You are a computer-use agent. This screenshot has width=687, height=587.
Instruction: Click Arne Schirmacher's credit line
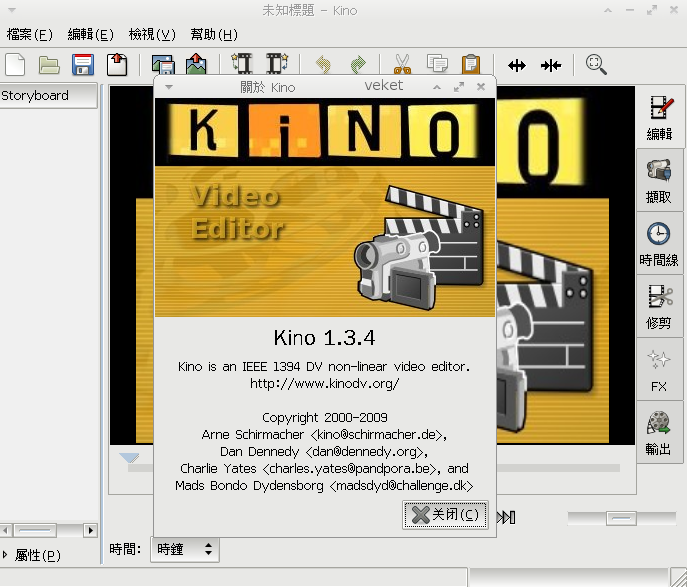coord(325,435)
